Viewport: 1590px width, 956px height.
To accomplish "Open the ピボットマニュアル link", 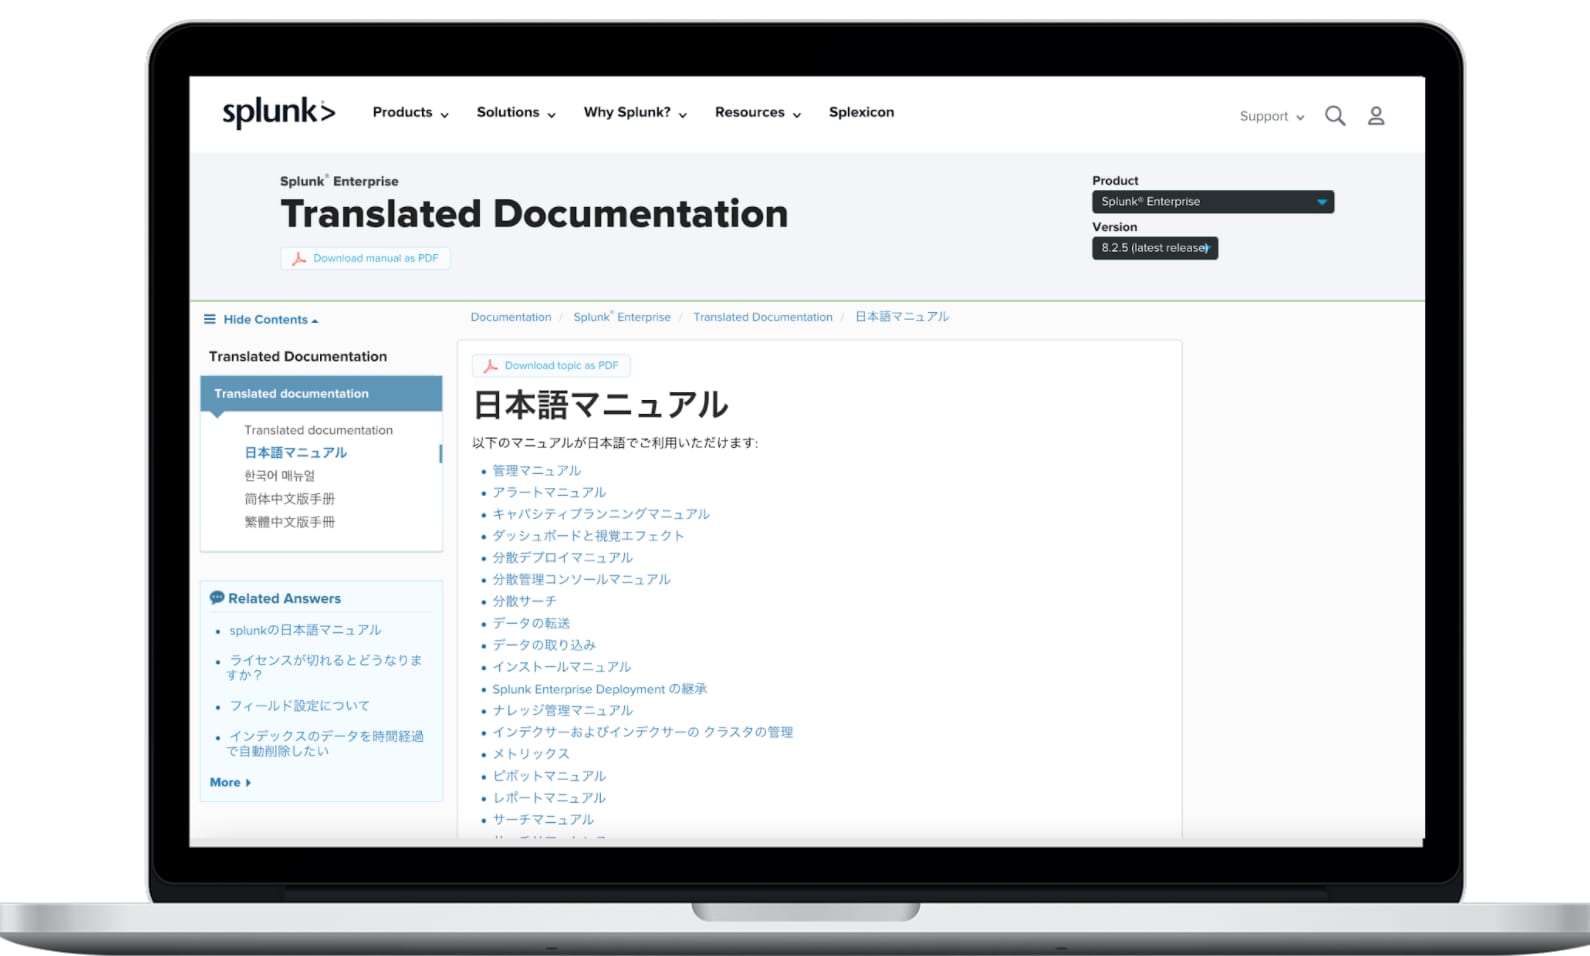I will tap(549, 776).
